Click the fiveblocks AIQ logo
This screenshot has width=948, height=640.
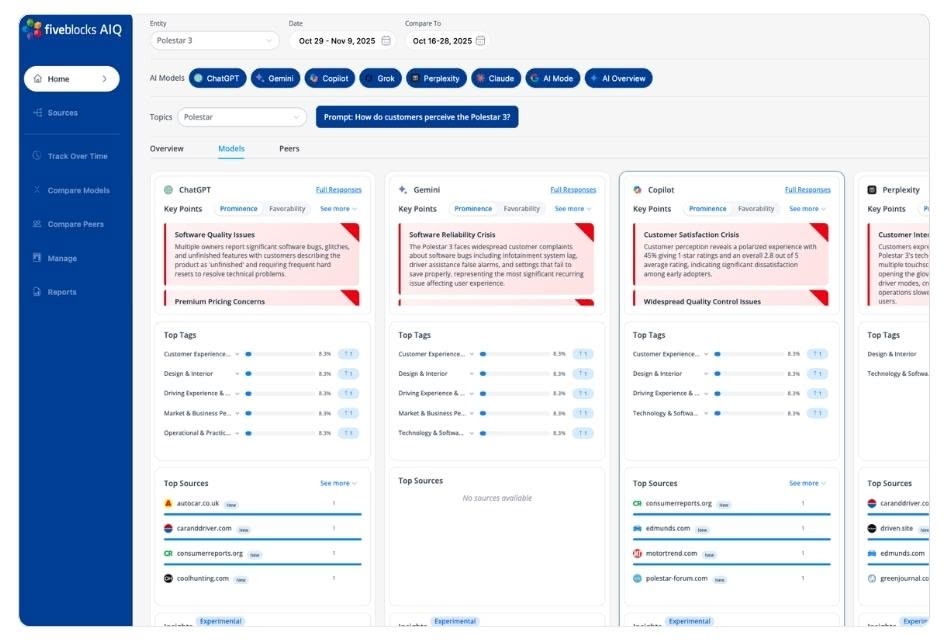point(72,29)
